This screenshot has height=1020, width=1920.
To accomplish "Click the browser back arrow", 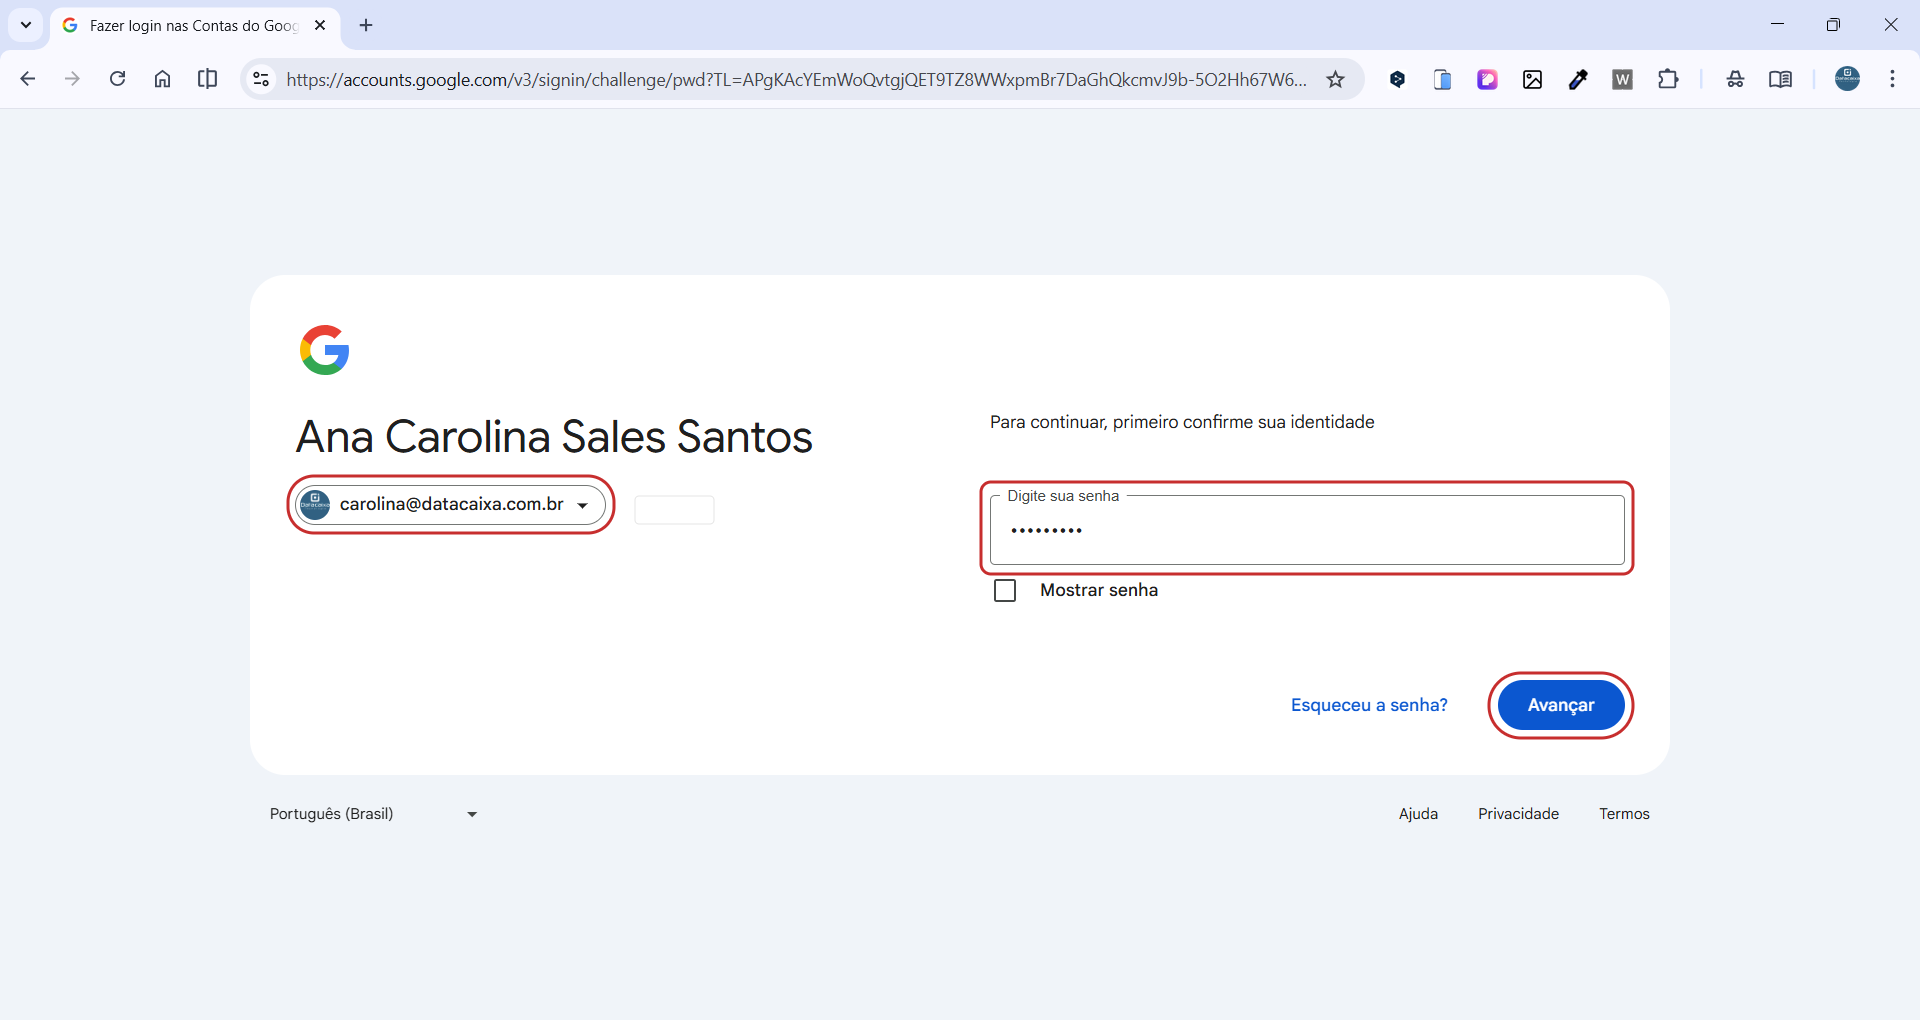I will [28, 79].
